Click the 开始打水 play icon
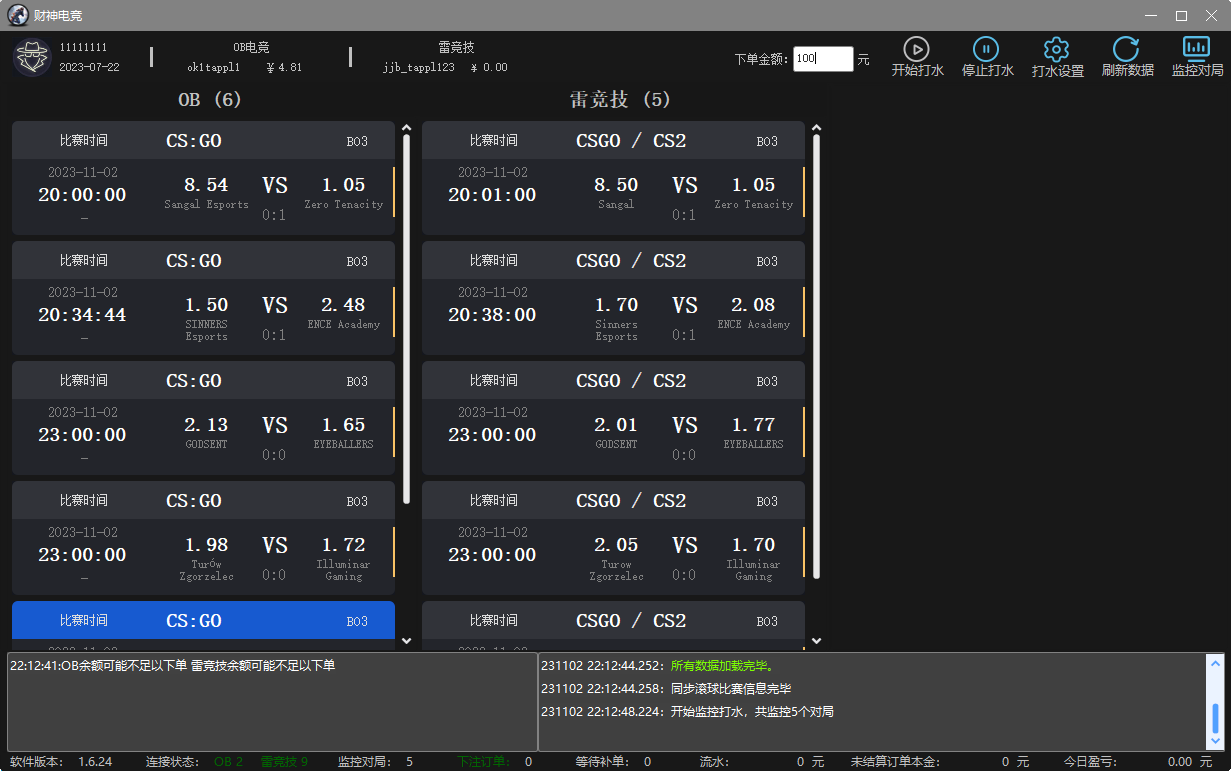Screen dimensions: 1231x771 (916, 50)
